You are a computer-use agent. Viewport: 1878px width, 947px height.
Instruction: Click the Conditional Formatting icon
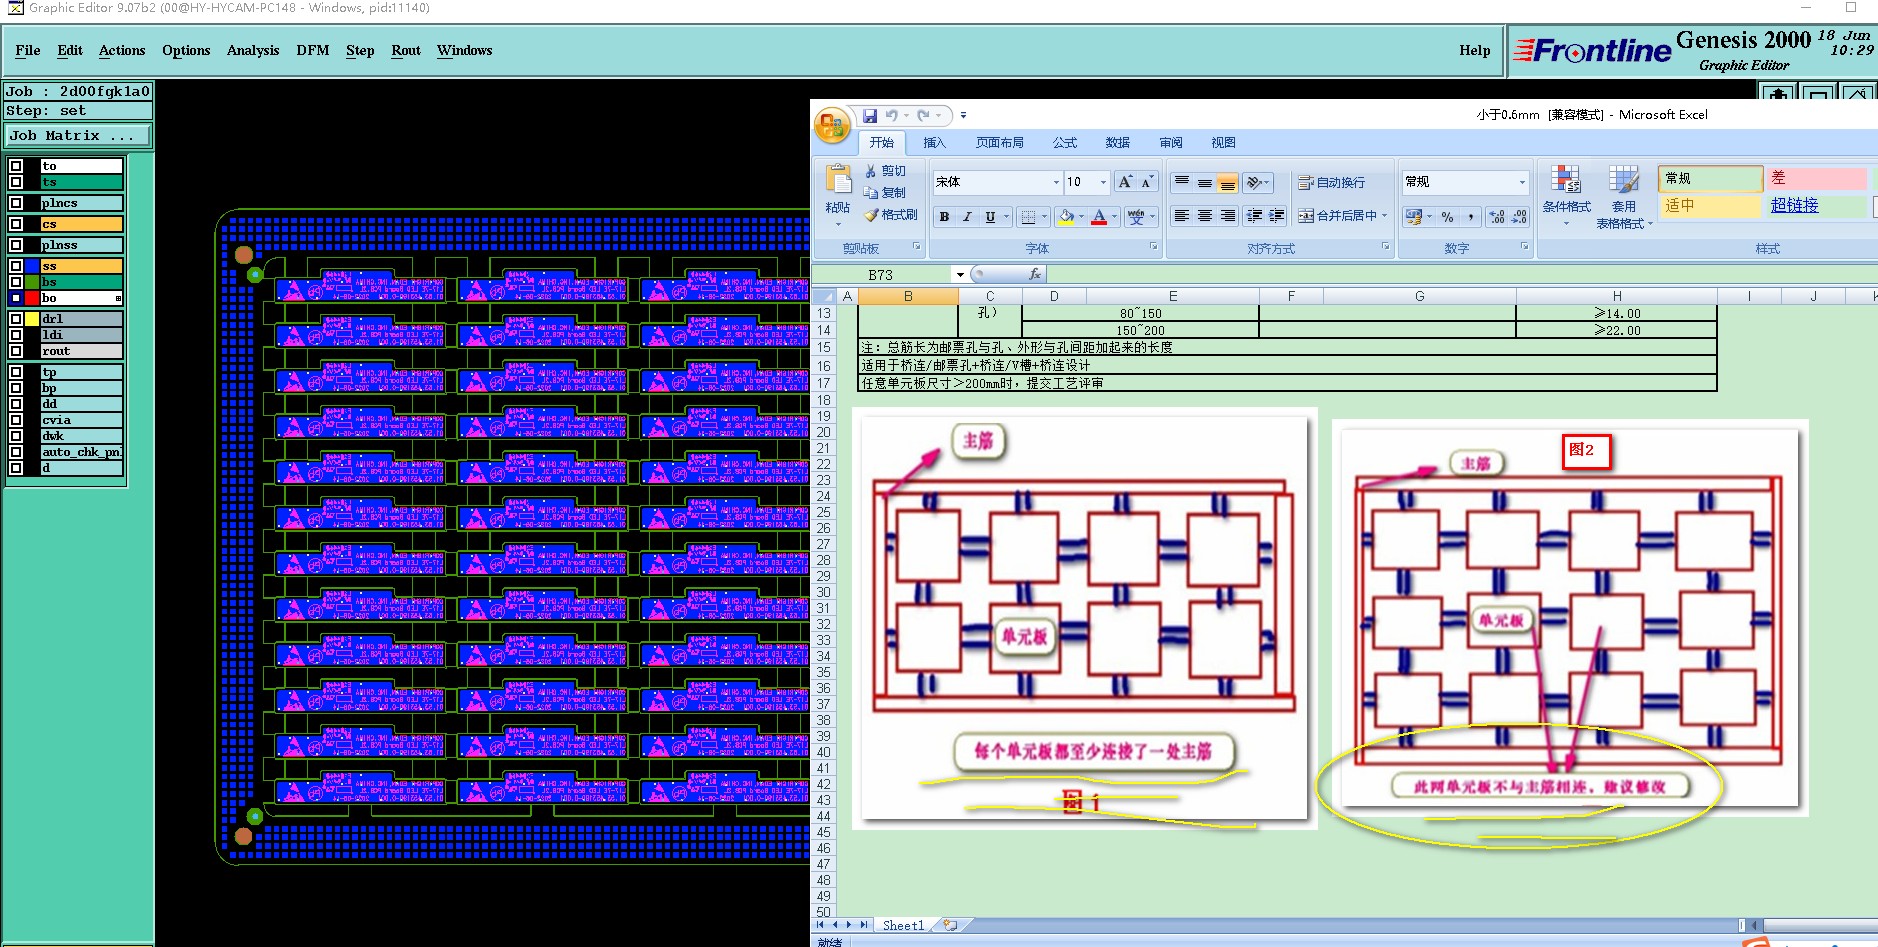[x=1566, y=180]
